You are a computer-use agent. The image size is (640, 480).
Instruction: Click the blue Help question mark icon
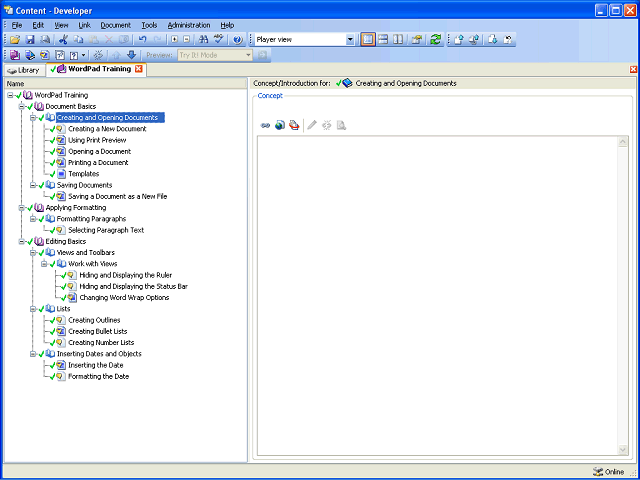238,40
